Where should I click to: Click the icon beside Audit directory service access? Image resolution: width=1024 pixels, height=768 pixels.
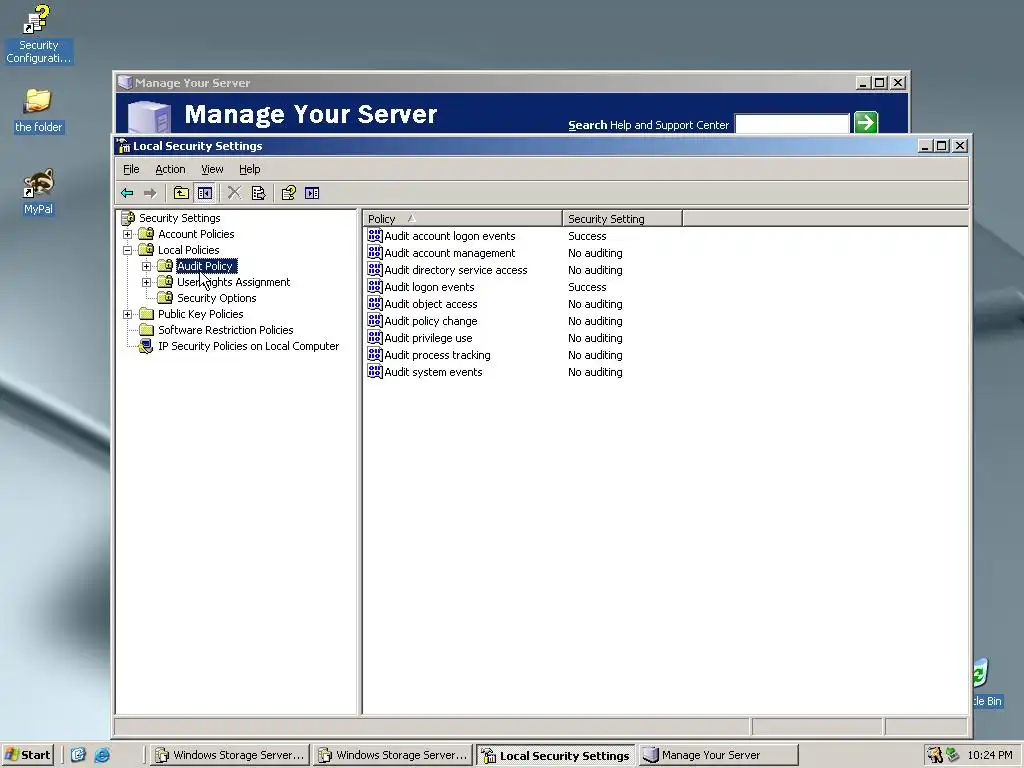pyautogui.click(x=375, y=270)
